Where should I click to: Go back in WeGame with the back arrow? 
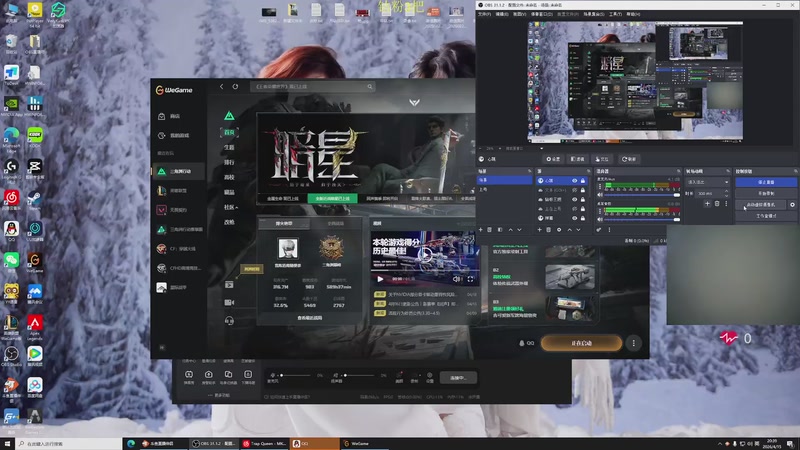[221, 87]
